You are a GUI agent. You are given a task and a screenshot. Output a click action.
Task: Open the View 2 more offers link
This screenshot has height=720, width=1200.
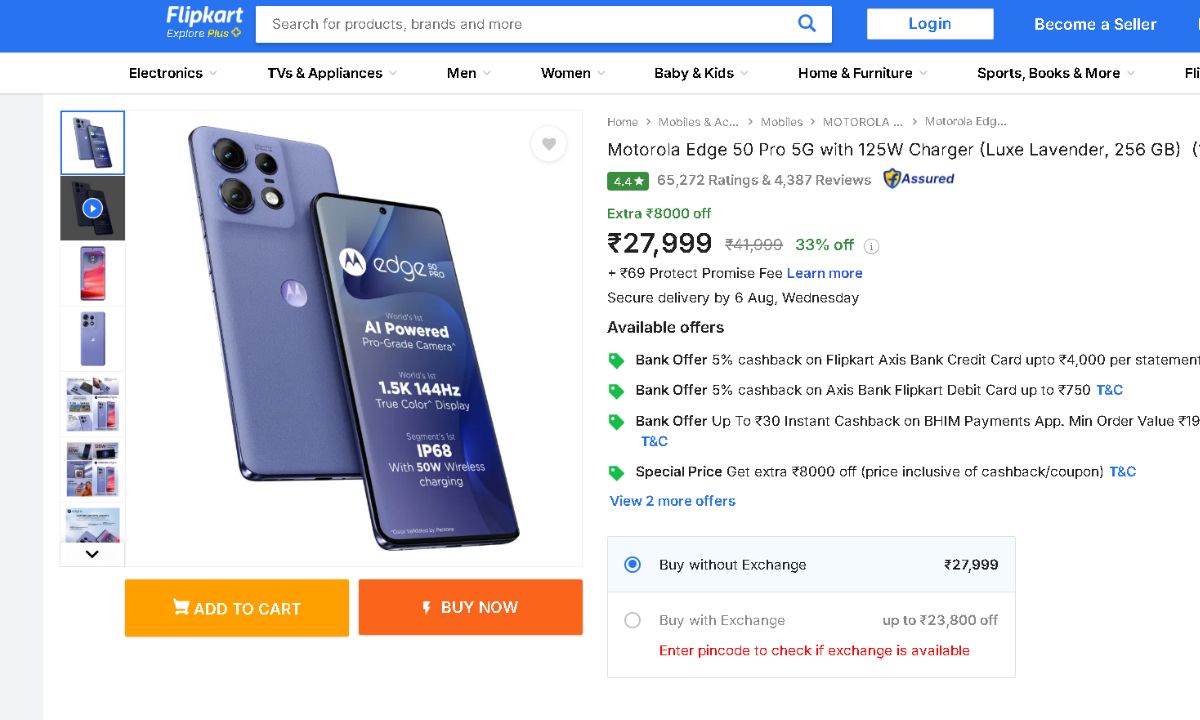click(672, 500)
